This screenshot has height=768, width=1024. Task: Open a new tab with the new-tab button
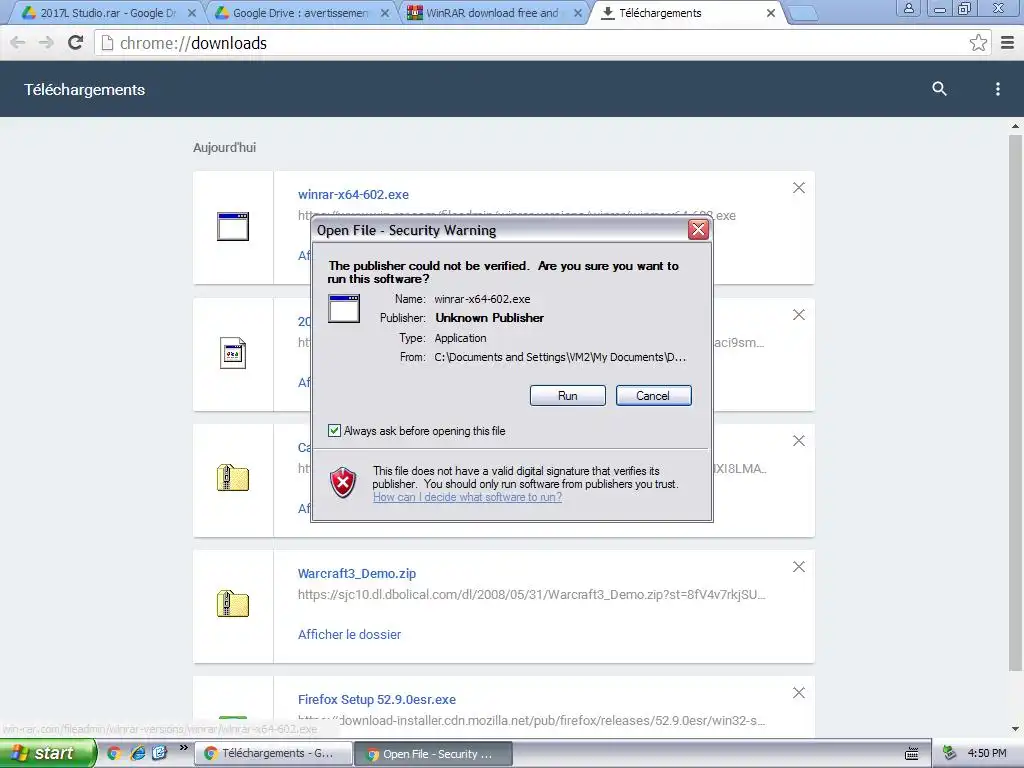click(x=802, y=13)
